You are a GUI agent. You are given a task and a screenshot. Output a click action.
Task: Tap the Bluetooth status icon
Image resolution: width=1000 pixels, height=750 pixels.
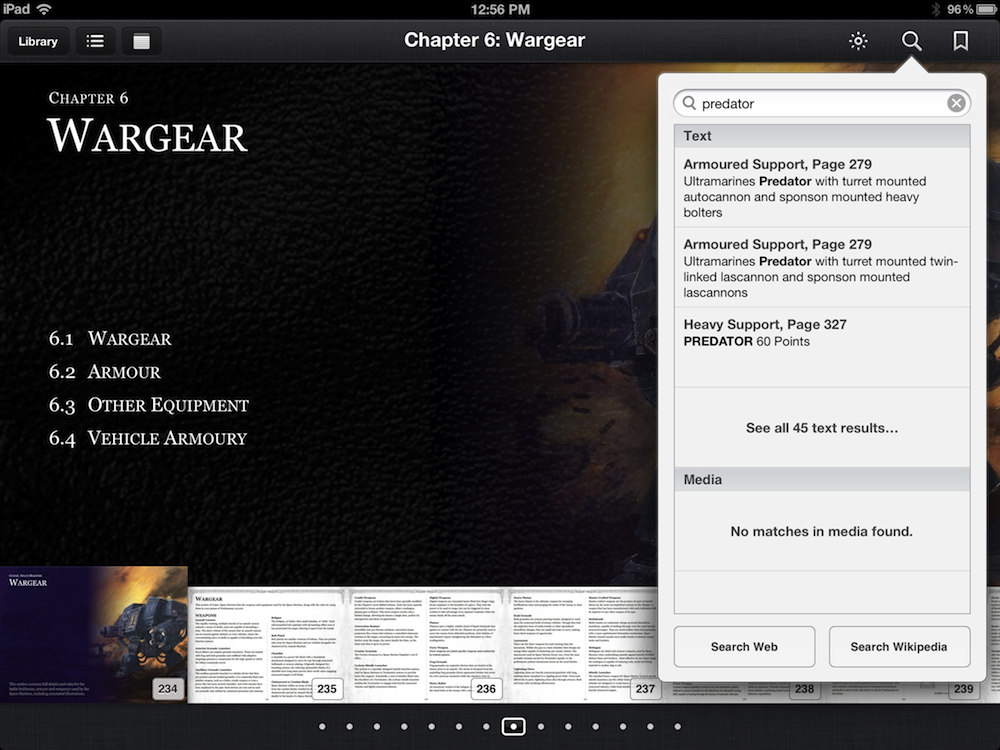coord(936,9)
